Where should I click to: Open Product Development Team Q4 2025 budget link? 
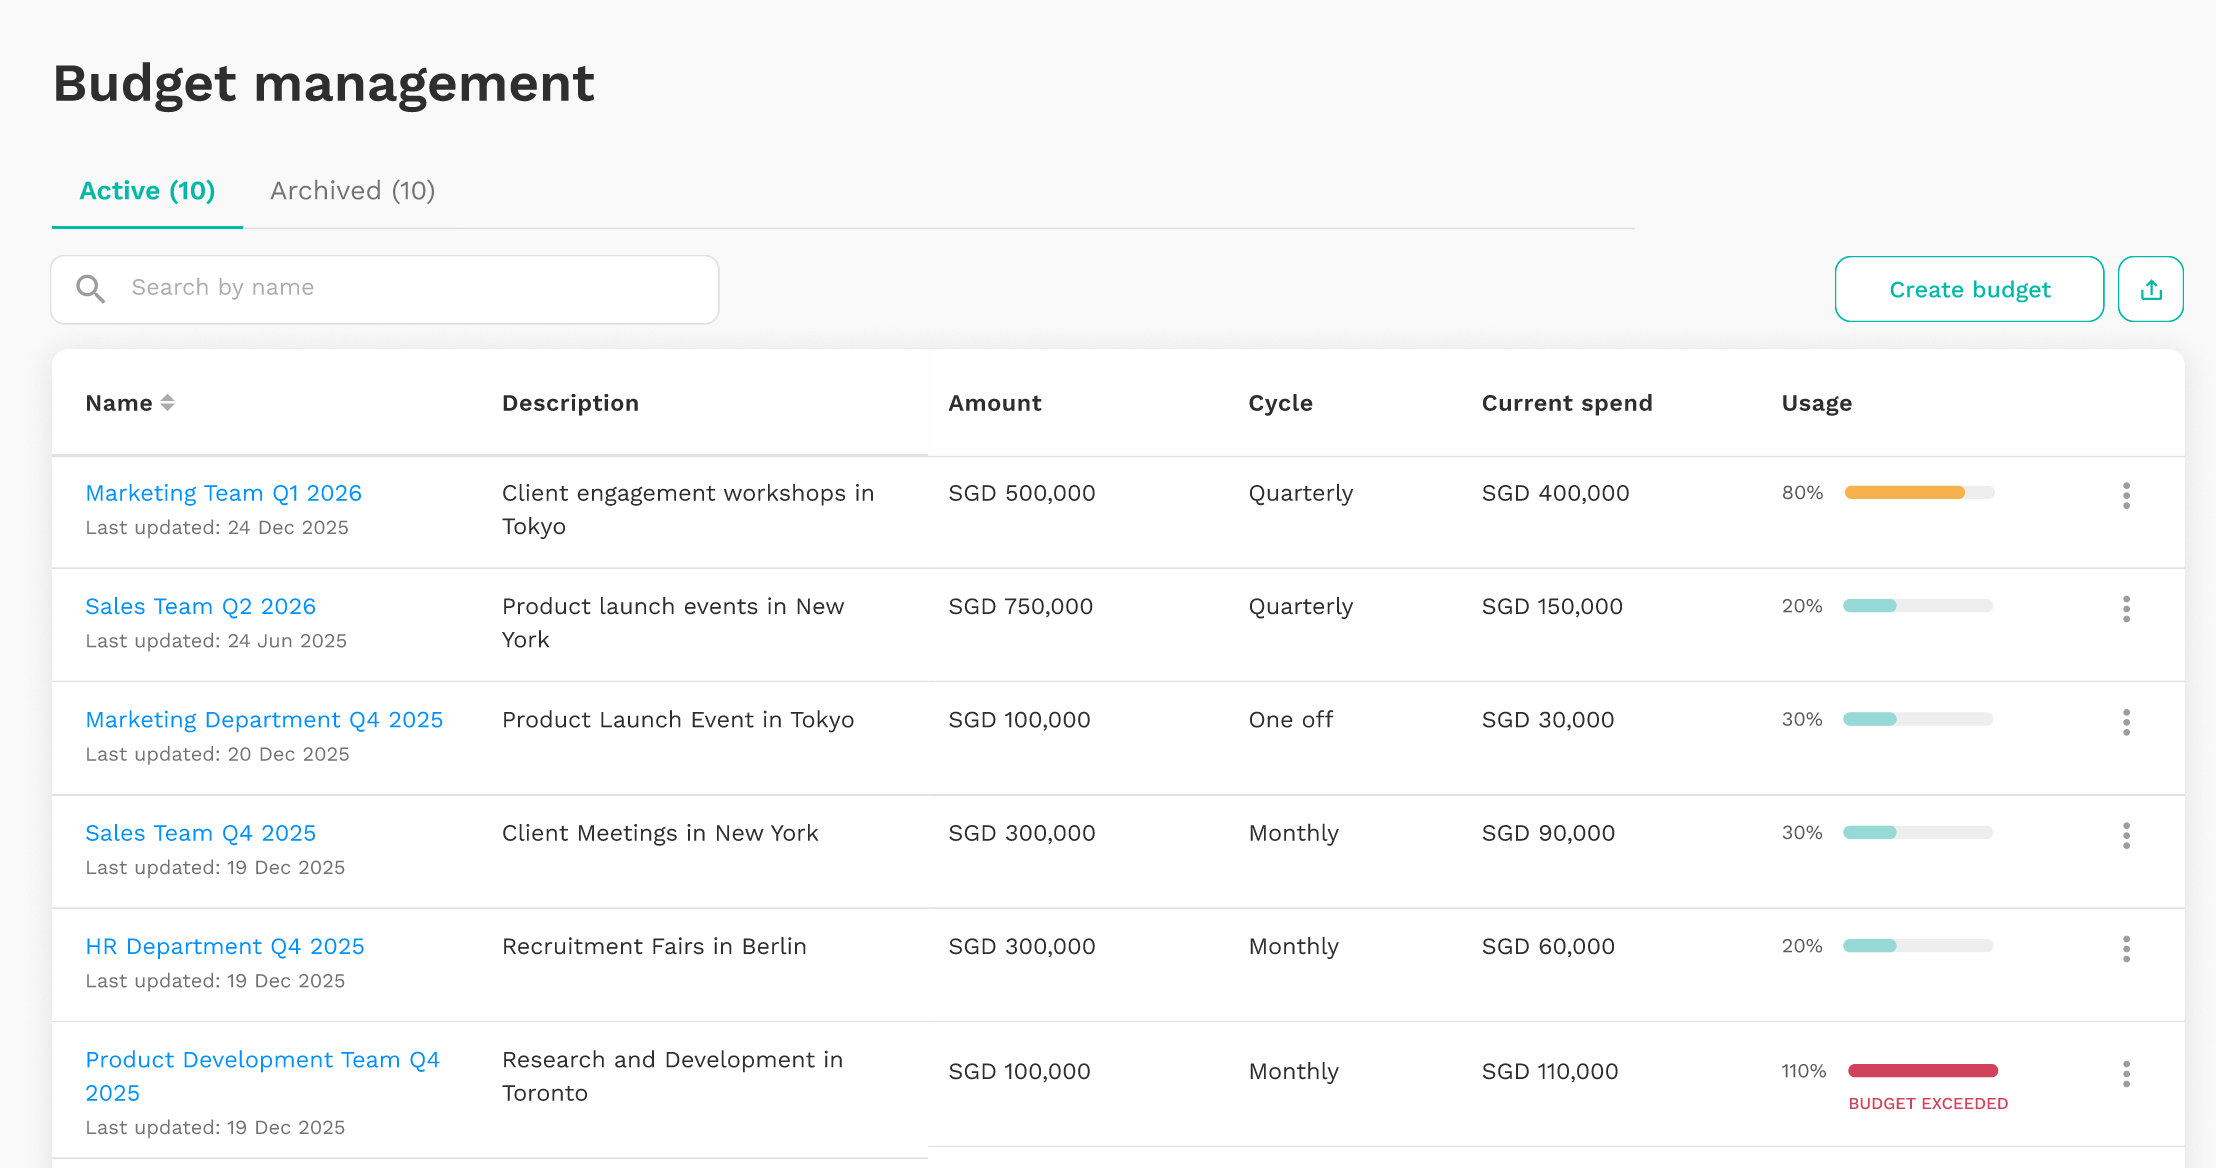(x=263, y=1076)
